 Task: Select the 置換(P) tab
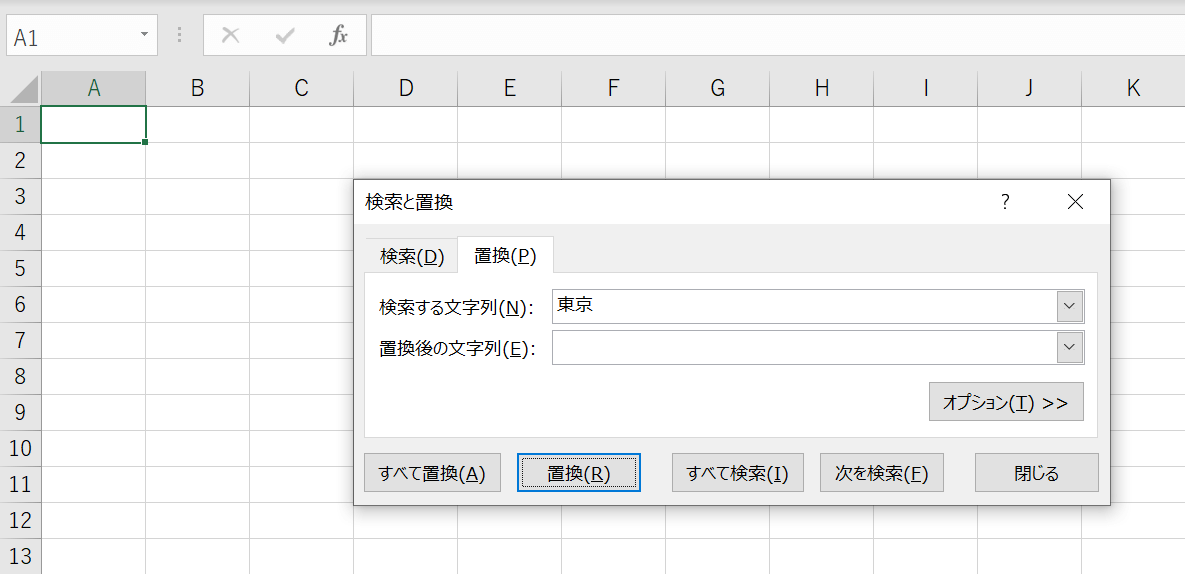coord(505,256)
